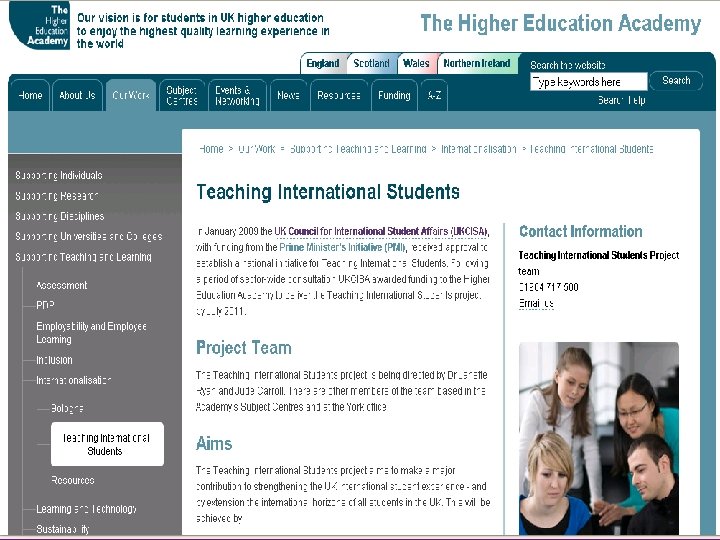Click Our Work in the breadcrumb

[x=257, y=149]
